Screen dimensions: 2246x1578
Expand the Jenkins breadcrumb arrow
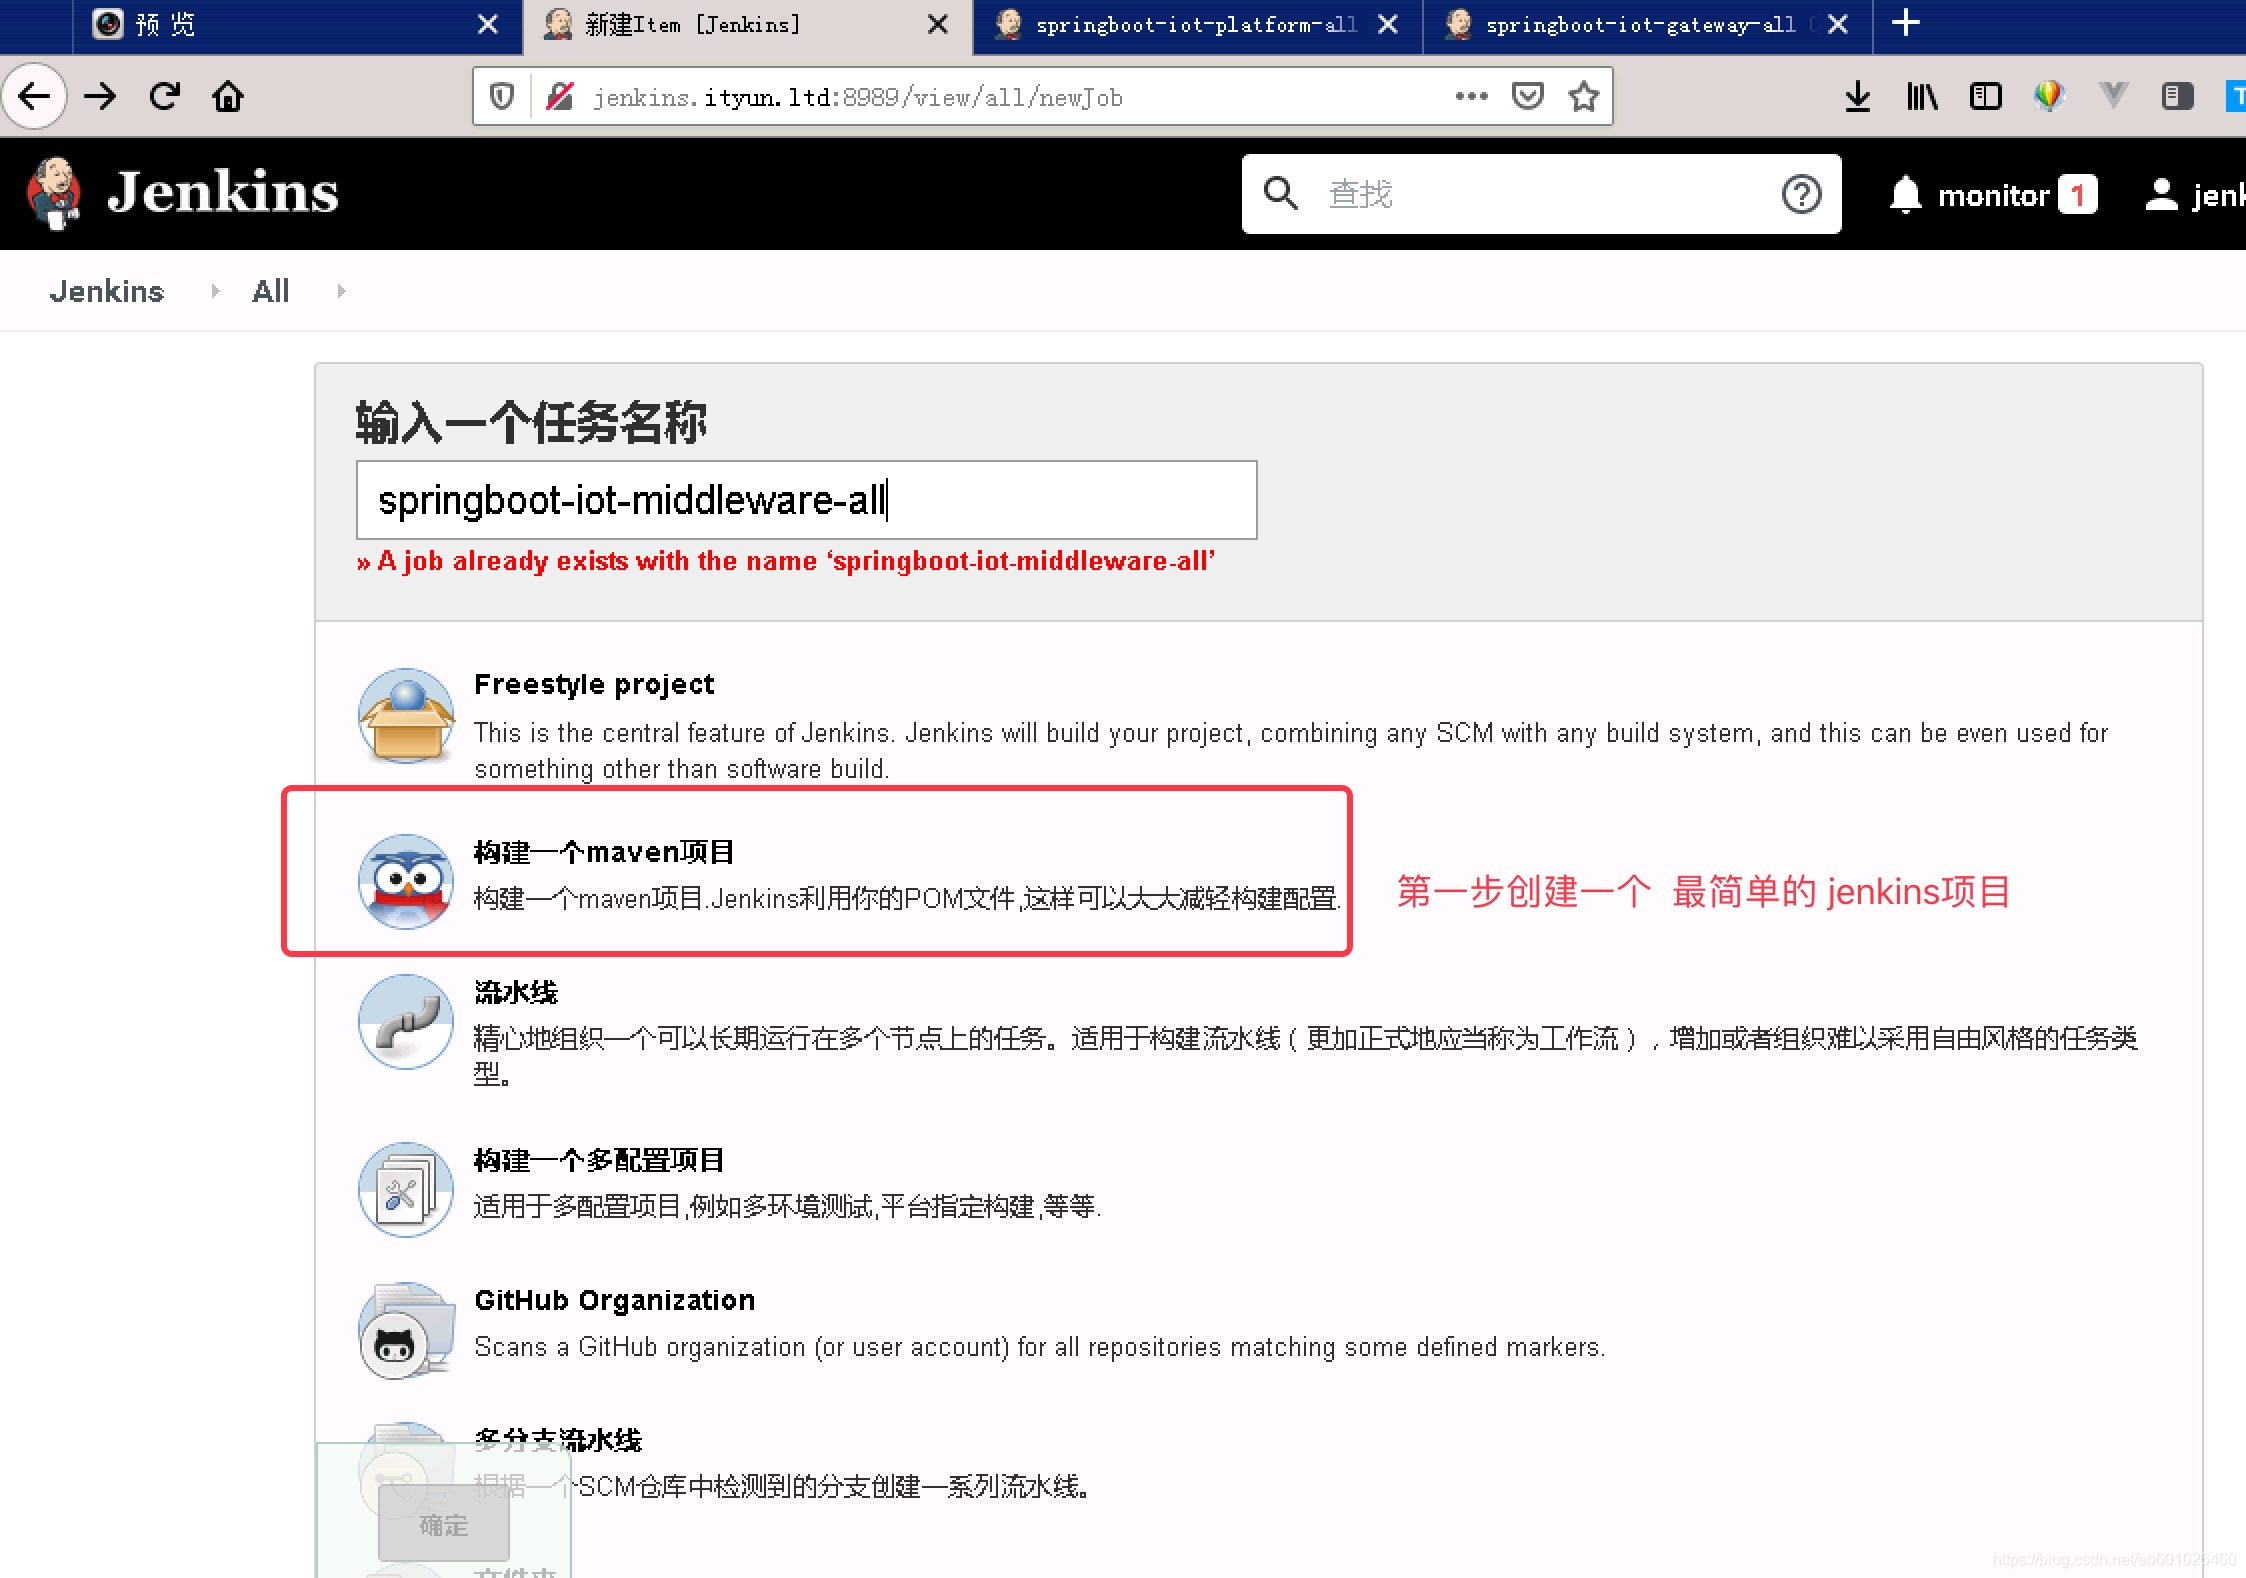(215, 291)
